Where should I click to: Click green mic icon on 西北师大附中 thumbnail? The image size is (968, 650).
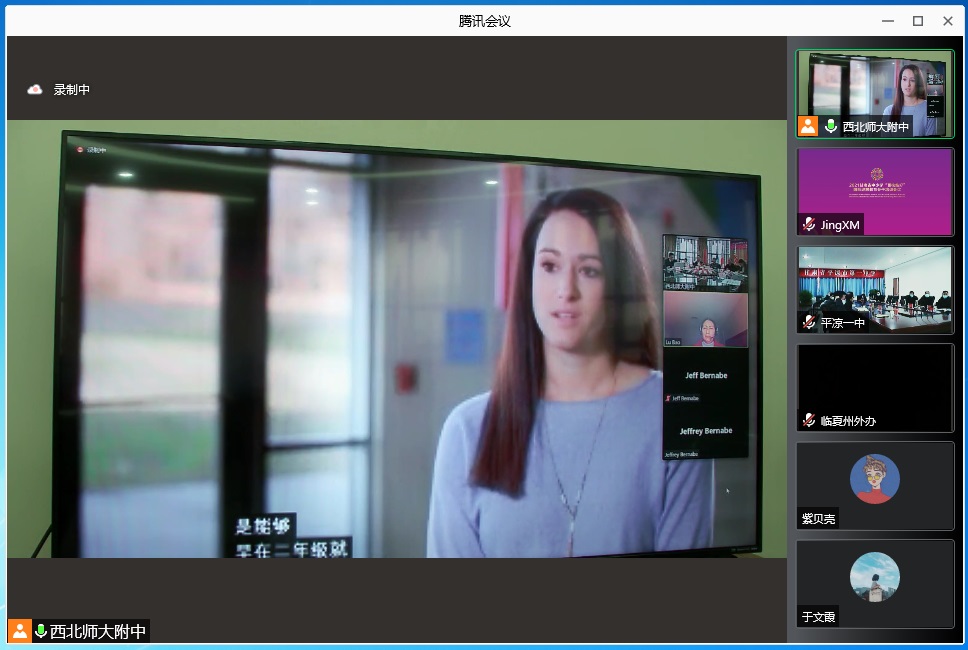point(830,126)
